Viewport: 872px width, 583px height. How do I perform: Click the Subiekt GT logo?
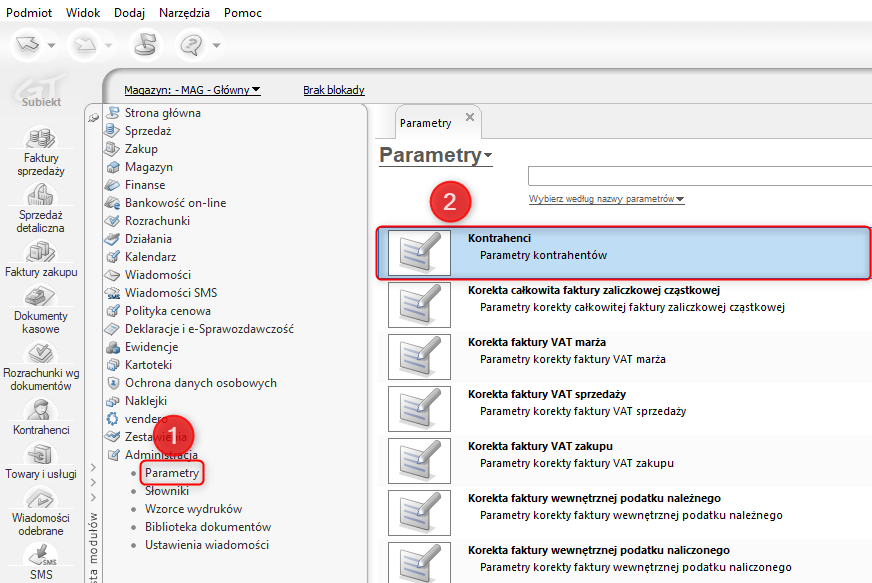(x=41, y=92)
